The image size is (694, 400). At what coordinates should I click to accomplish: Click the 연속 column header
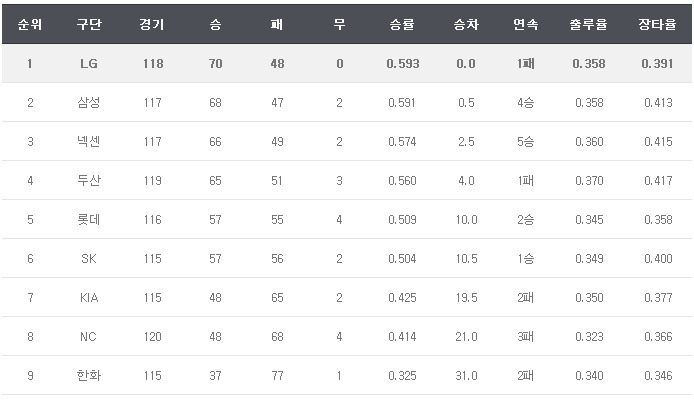point(525,24)
